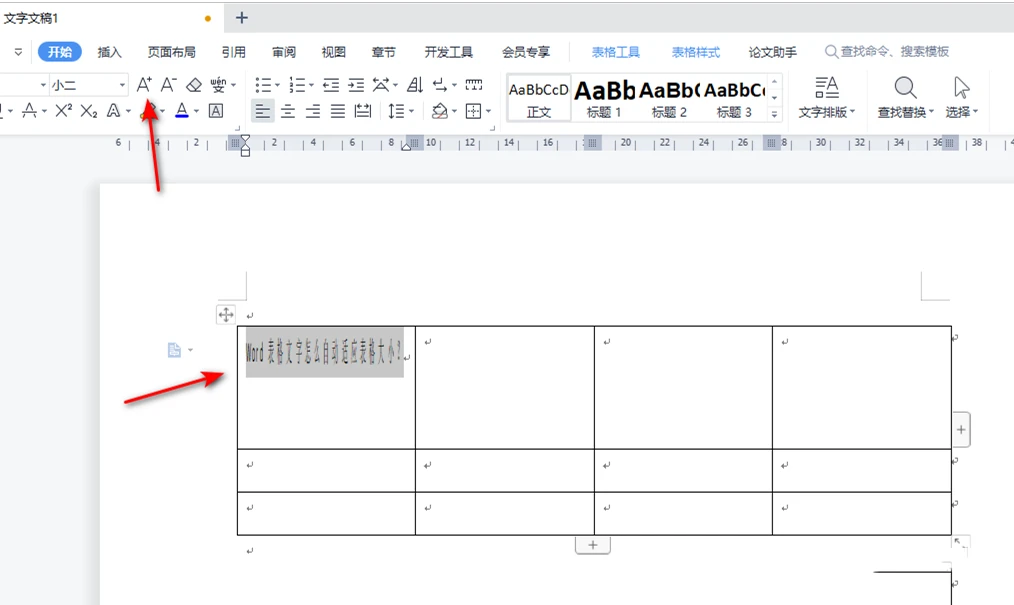Toggle show/hide paragraph marks
Image resolution: width=1014 pixels, height=605 pixels.
(440, 85)
